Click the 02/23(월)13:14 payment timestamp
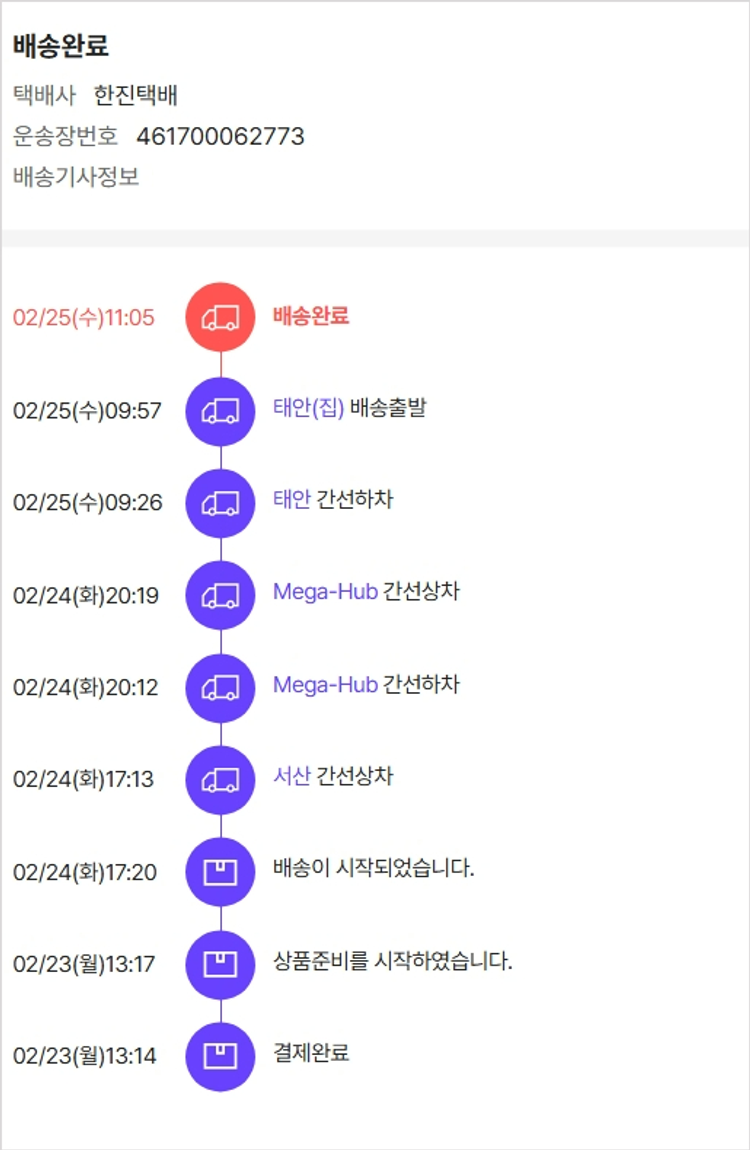The height and width of the screenshot is (1150, 750). click(x=85, y=1056)
